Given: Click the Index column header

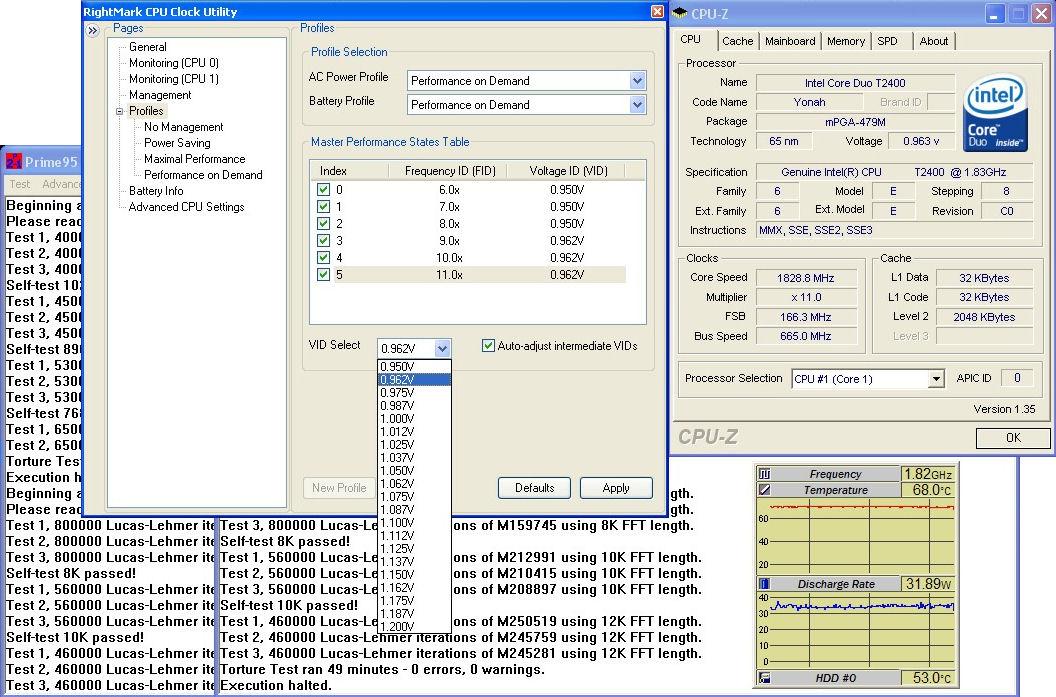Looking at the screenshot, I should coord(350,171).
